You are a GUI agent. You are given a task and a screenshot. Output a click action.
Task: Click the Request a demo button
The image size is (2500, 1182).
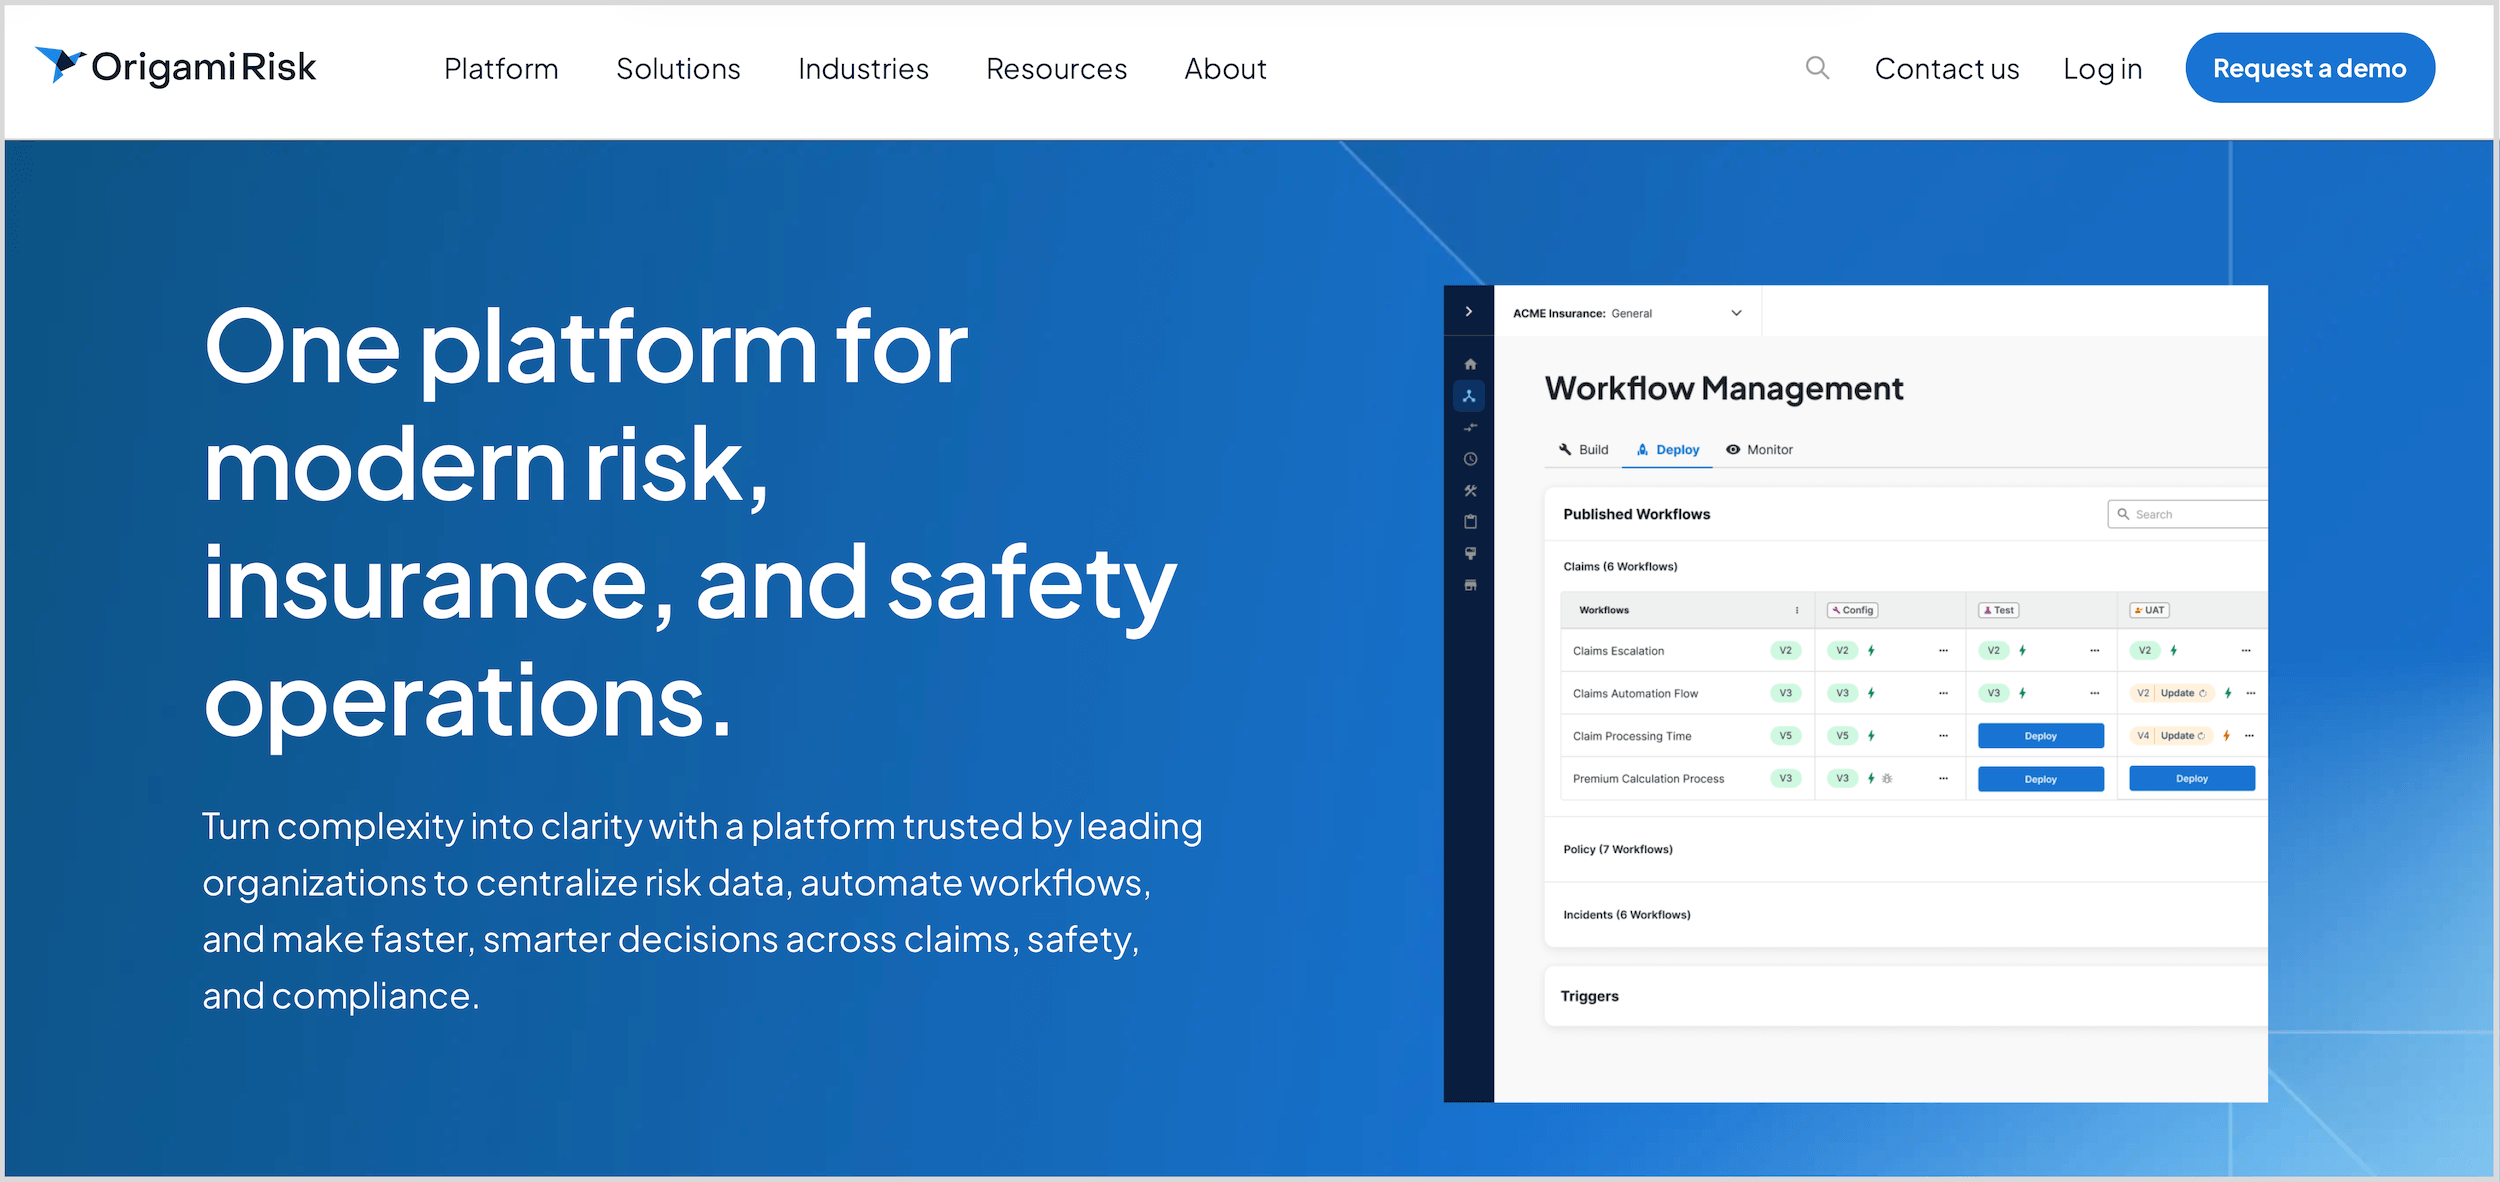[x=2309, y=68]
